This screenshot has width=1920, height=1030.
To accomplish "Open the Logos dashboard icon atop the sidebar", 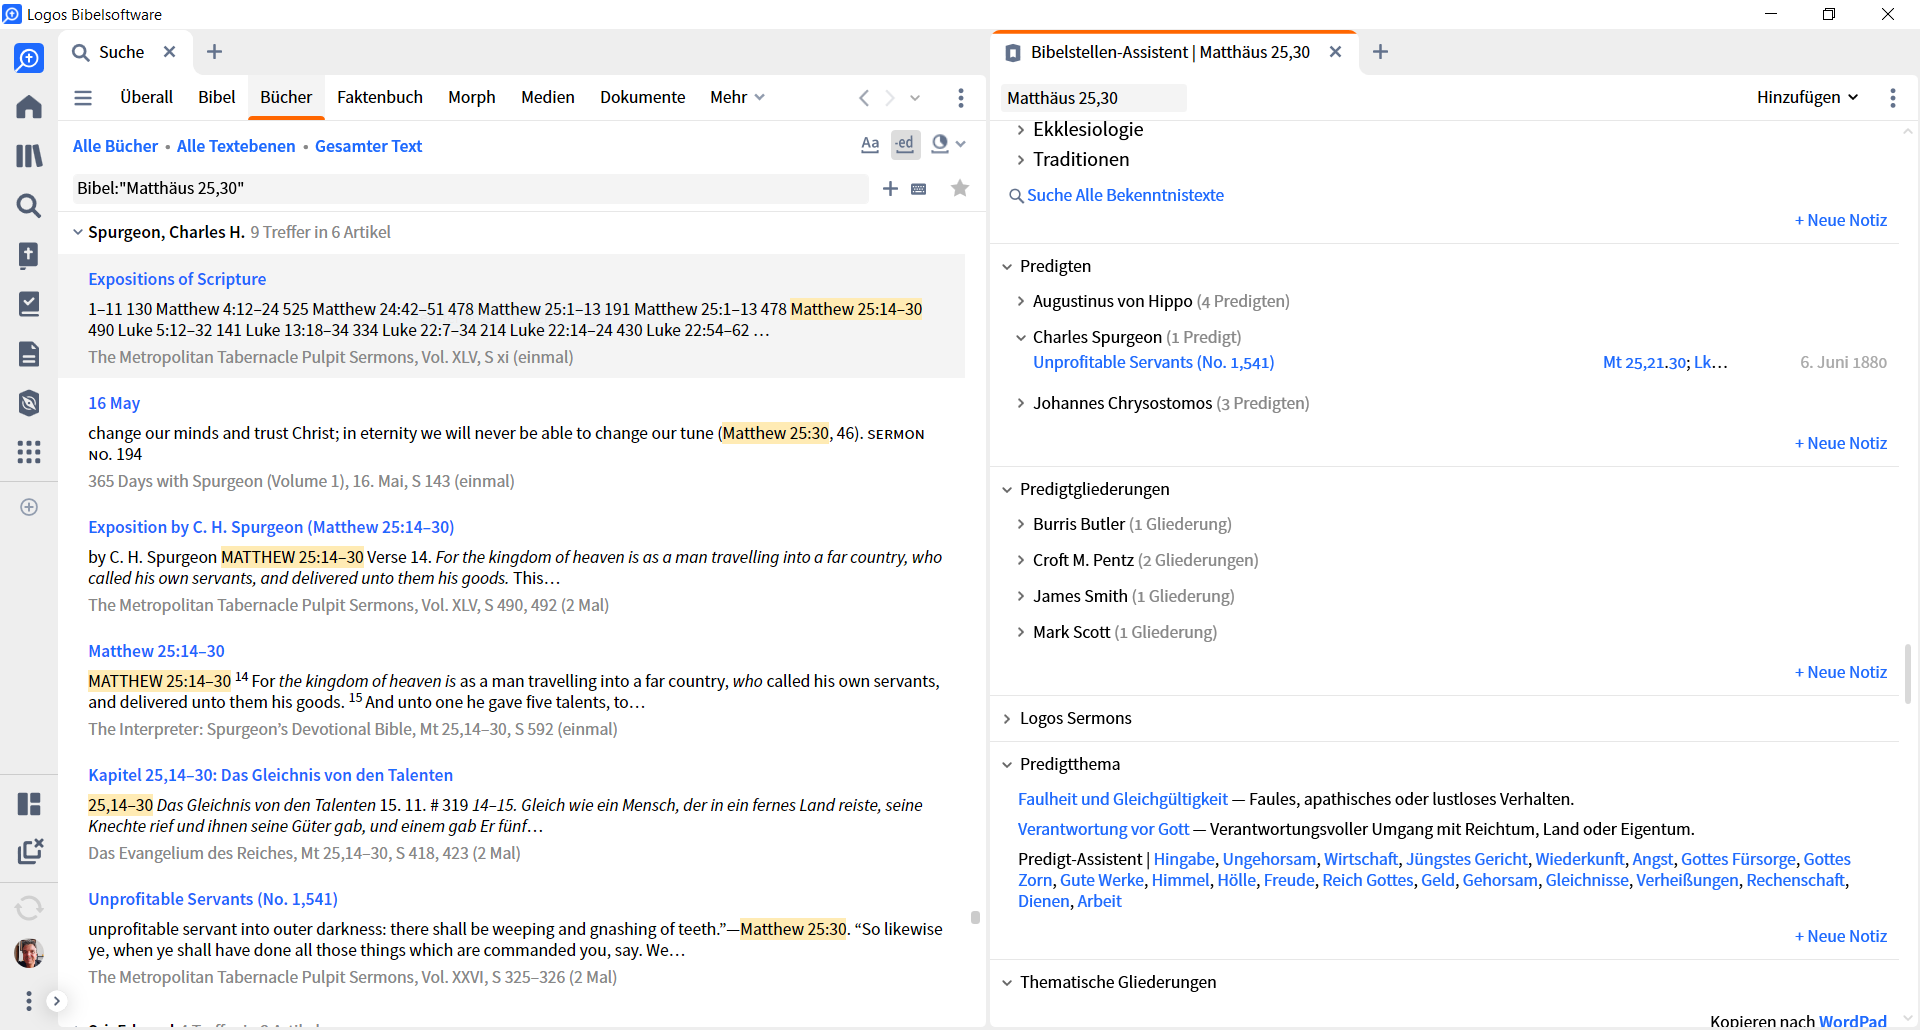I will pos(29,58).
